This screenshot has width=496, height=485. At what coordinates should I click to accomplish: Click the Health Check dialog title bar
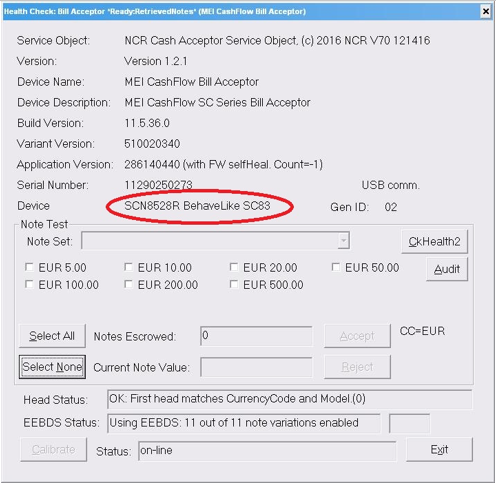(241, 12)
